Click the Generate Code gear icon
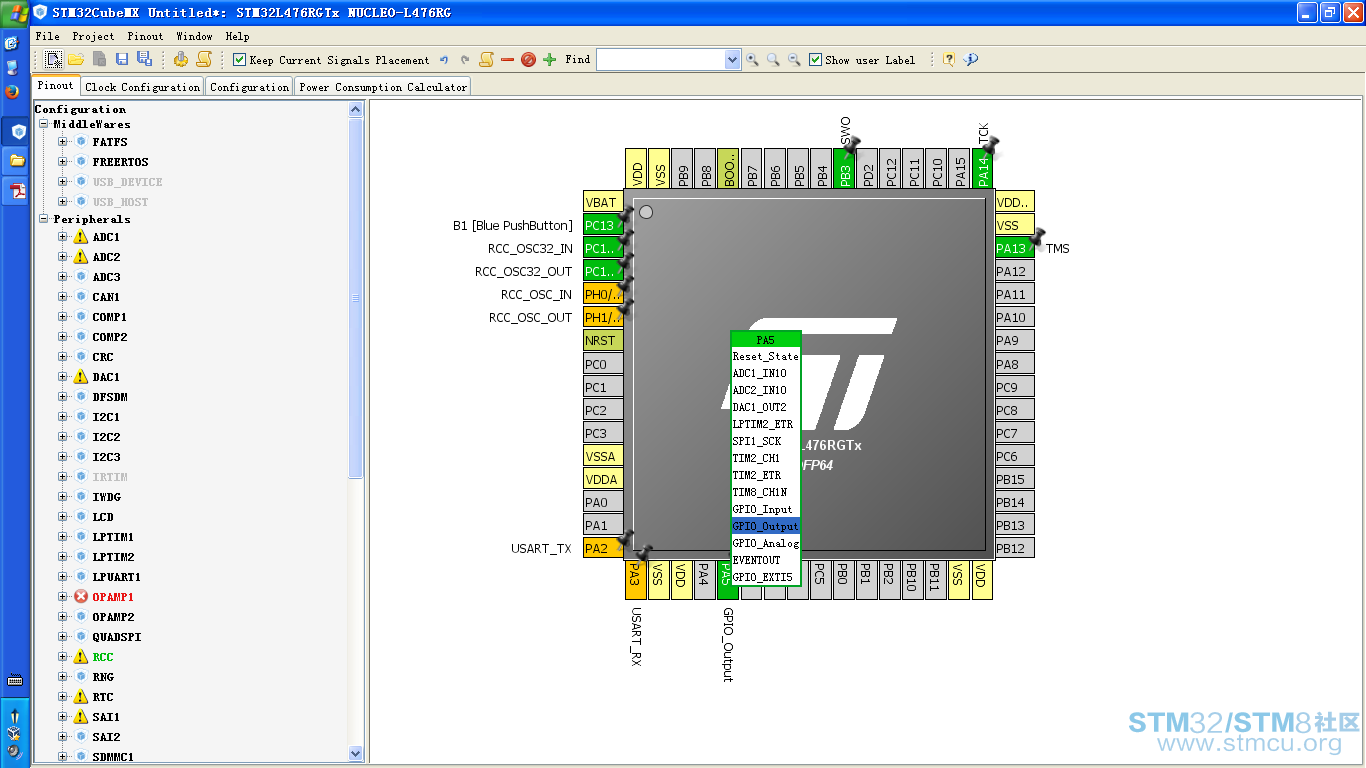Screen dimensions: 1366x768 click(181, 60)
